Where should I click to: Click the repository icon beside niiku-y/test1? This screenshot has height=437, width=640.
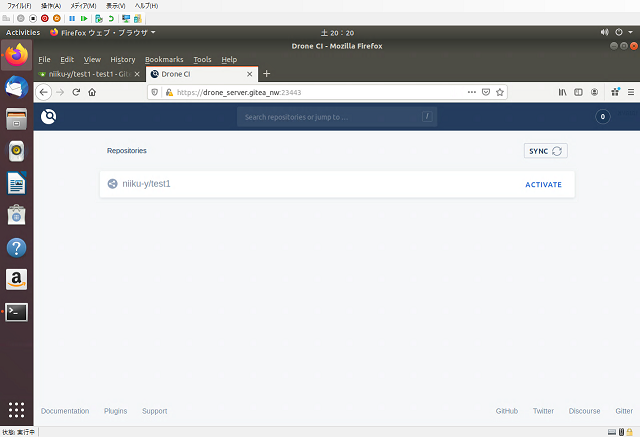[x=112, y=184]
